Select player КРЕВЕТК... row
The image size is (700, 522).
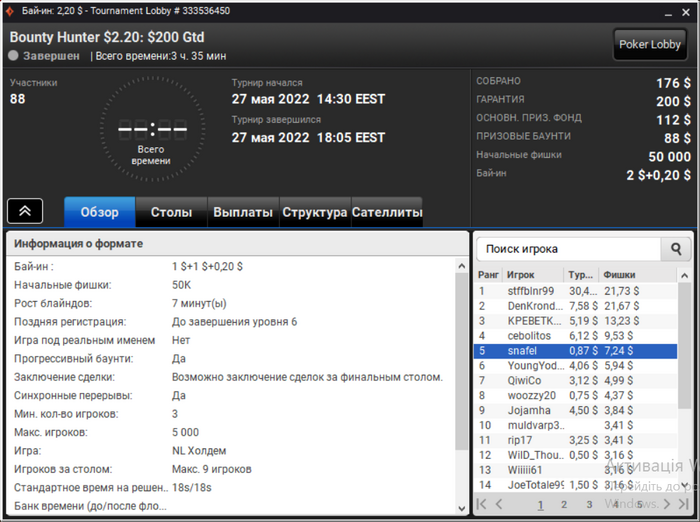click(x=575, y=321)
